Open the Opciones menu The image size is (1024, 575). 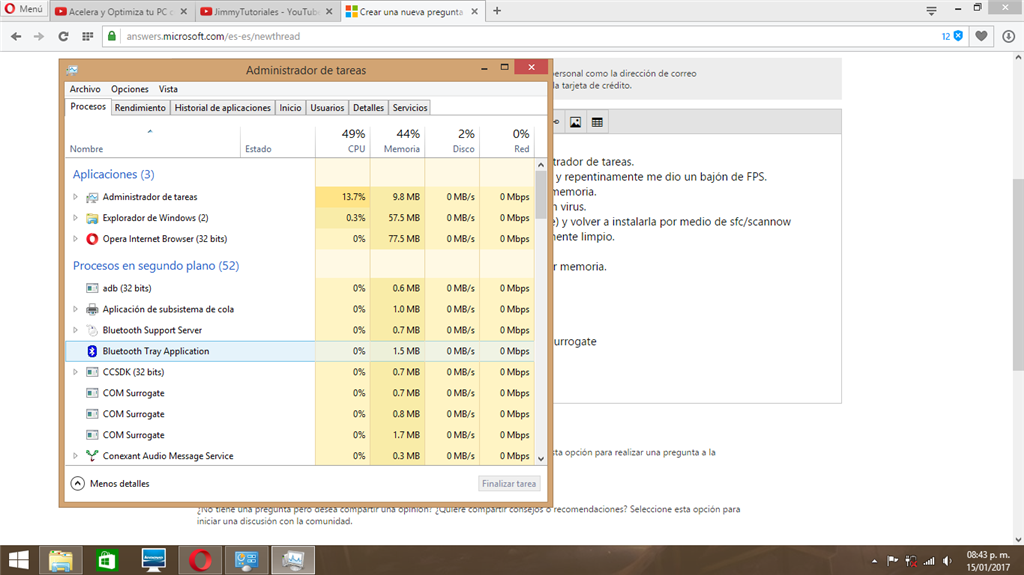(129, 89)
